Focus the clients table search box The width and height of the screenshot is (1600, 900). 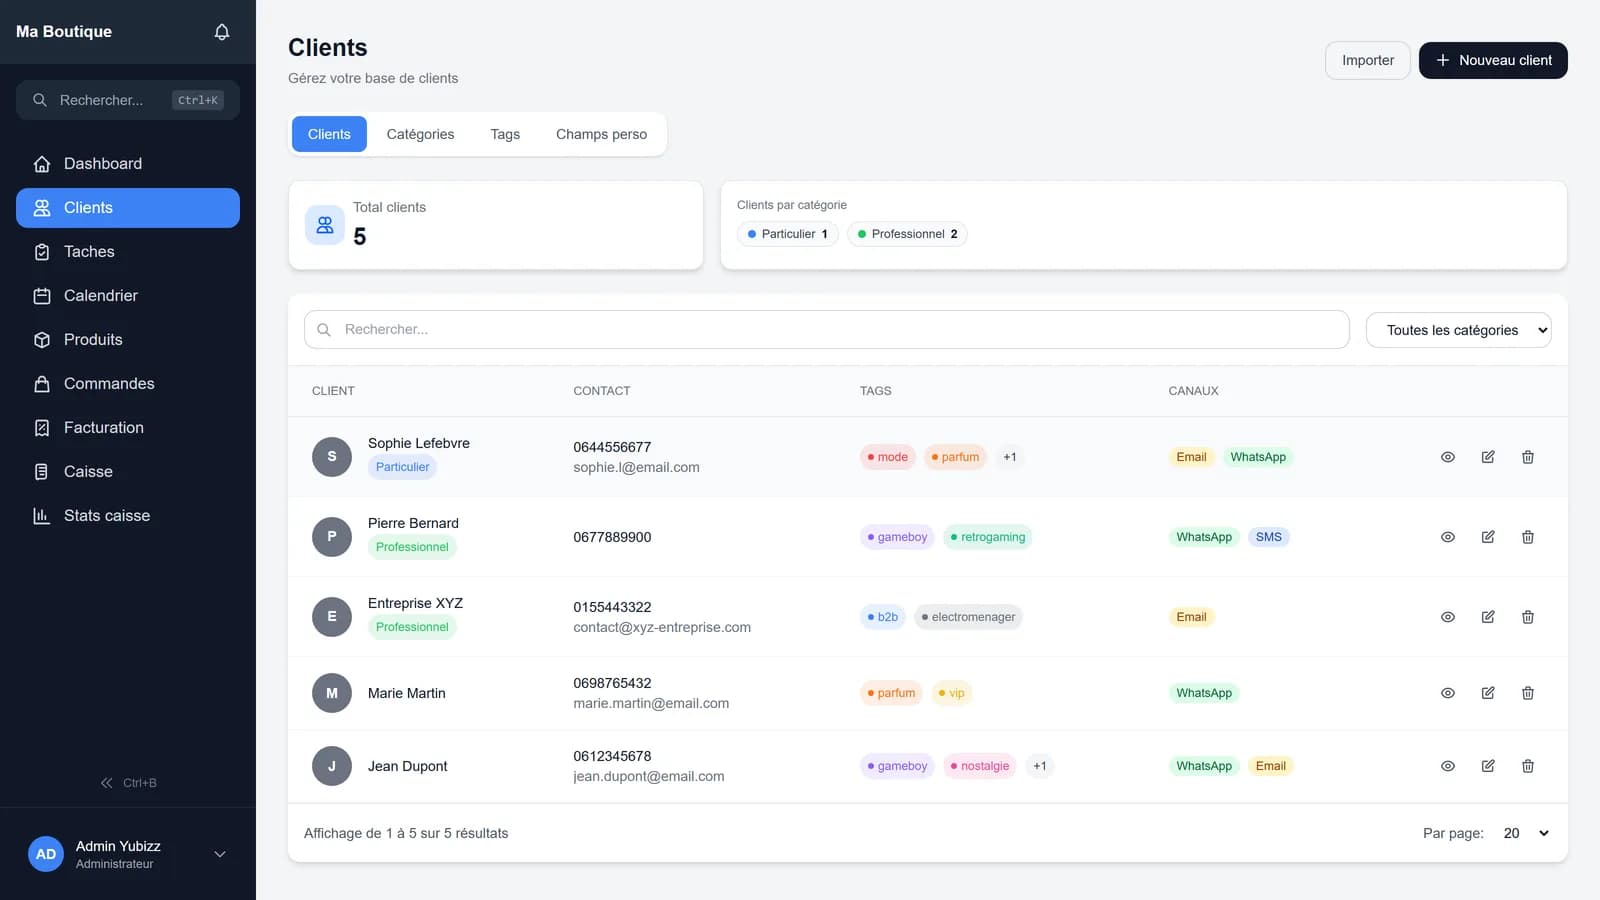tap(827, 330)
